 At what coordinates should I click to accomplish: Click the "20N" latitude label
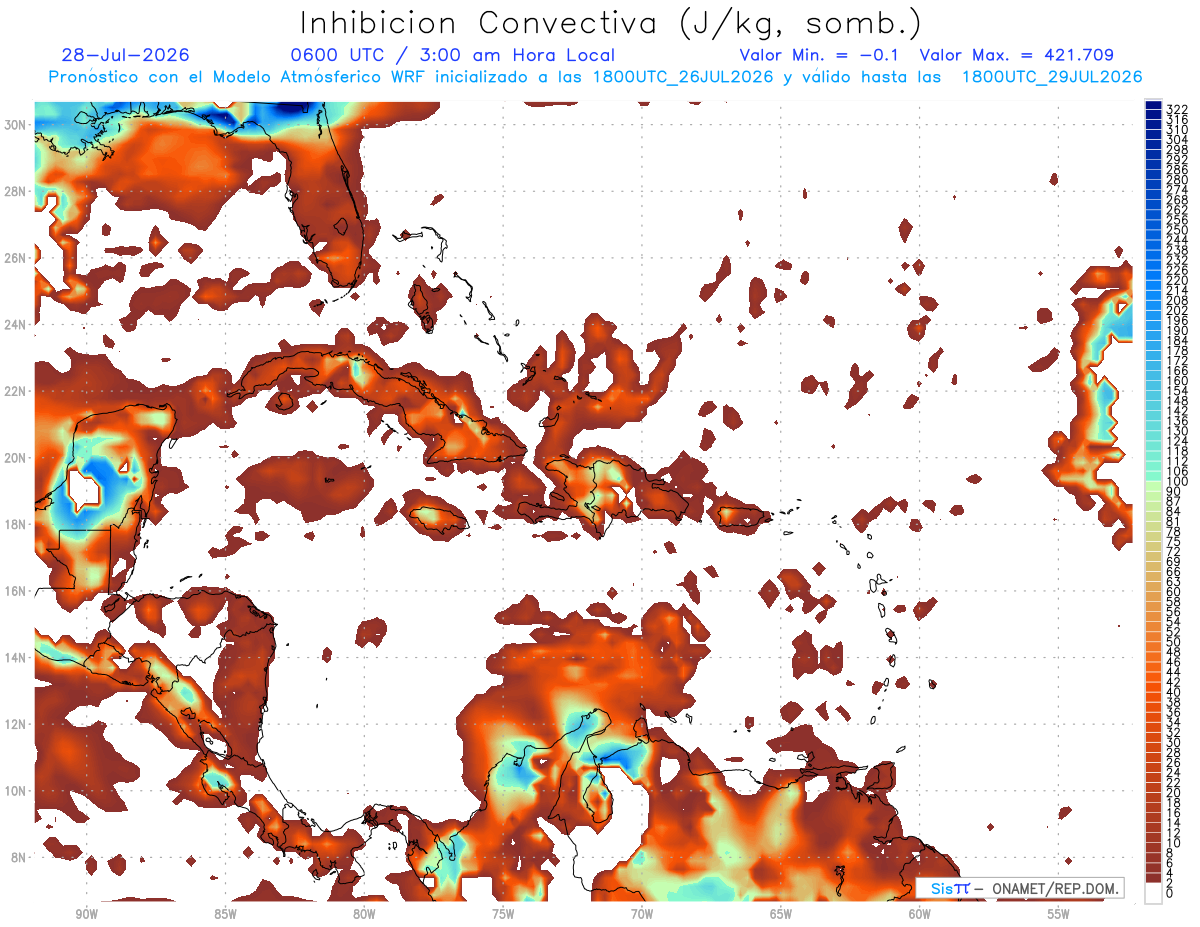(x=17, y=458)
